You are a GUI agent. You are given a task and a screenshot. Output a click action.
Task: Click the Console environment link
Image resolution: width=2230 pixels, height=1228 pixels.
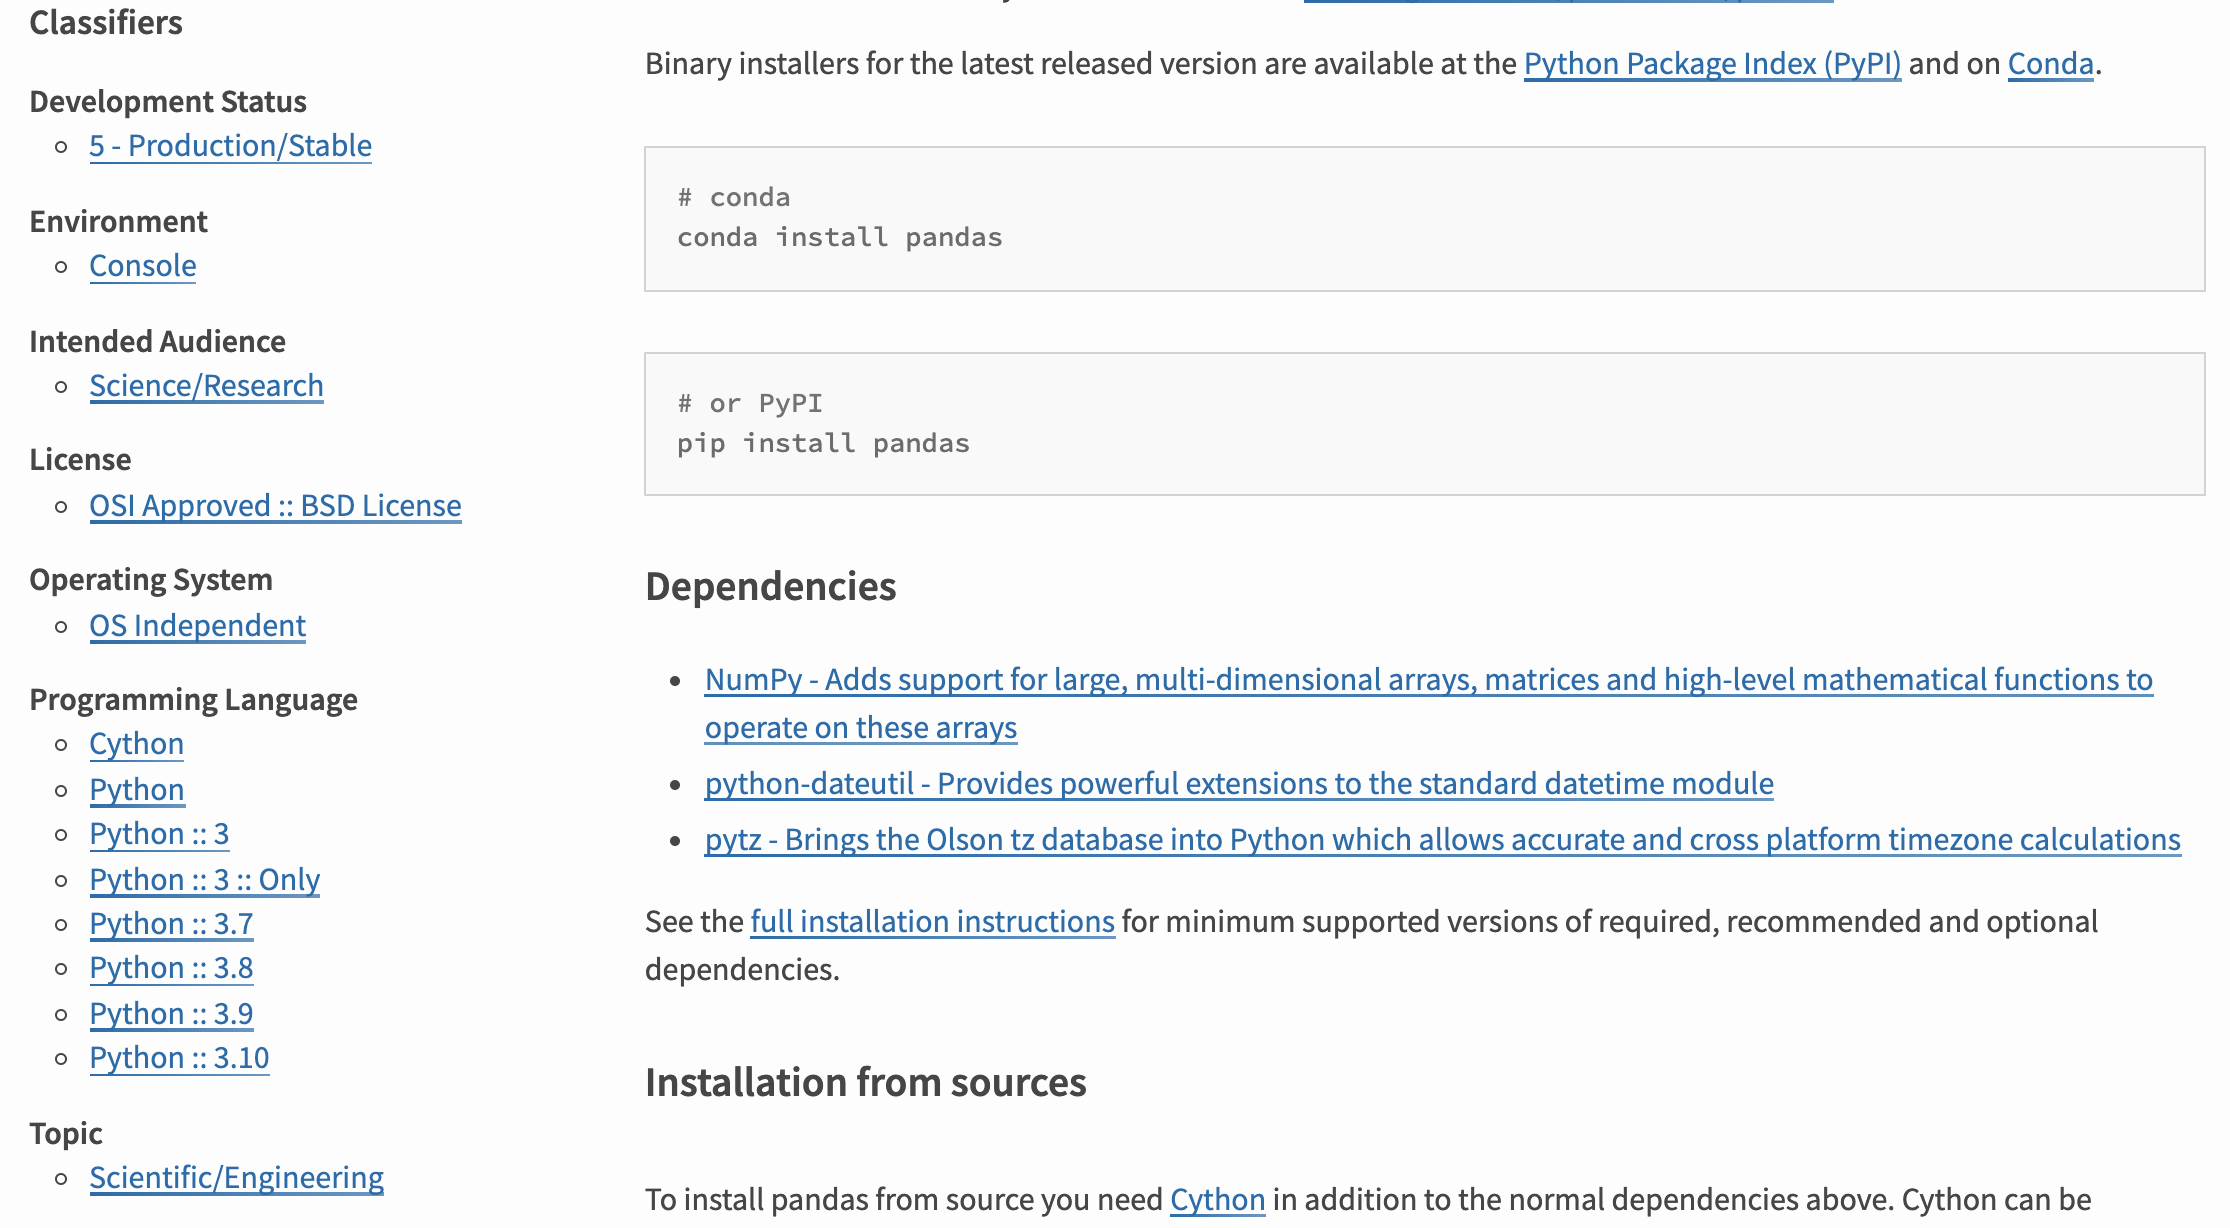[x=142, y=266]
